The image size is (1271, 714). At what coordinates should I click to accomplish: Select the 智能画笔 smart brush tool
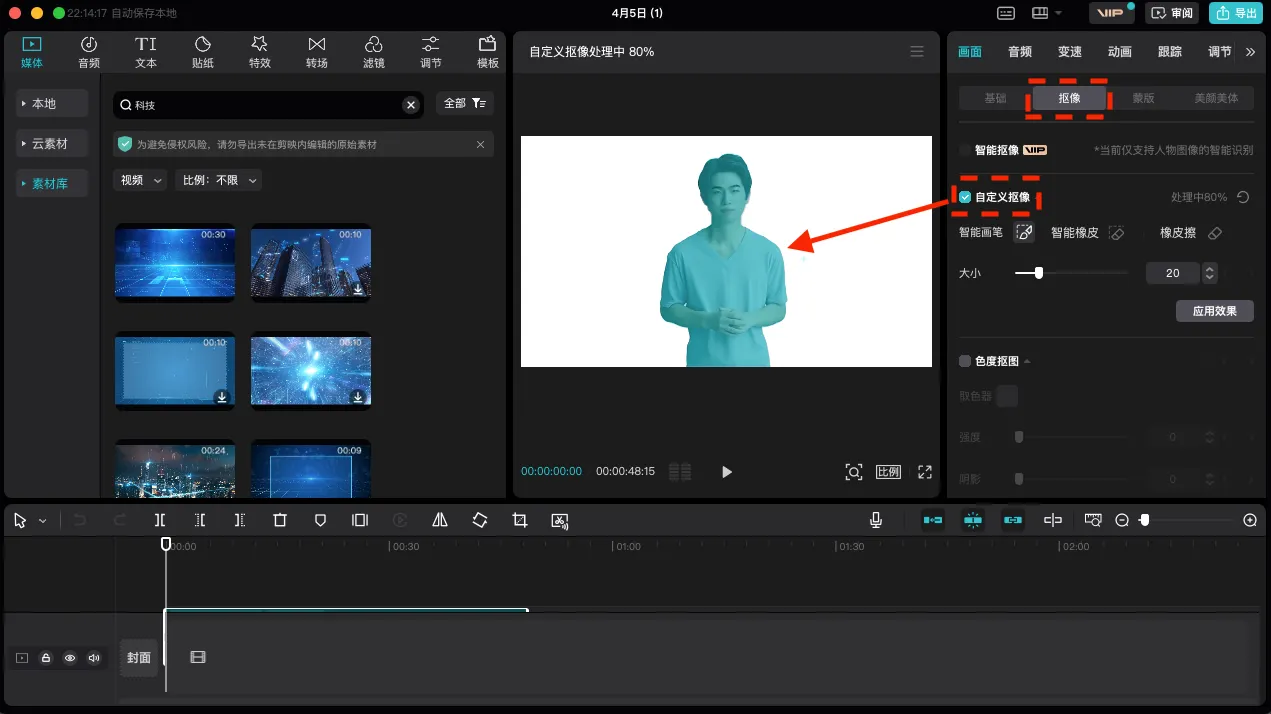[1023, 232]
